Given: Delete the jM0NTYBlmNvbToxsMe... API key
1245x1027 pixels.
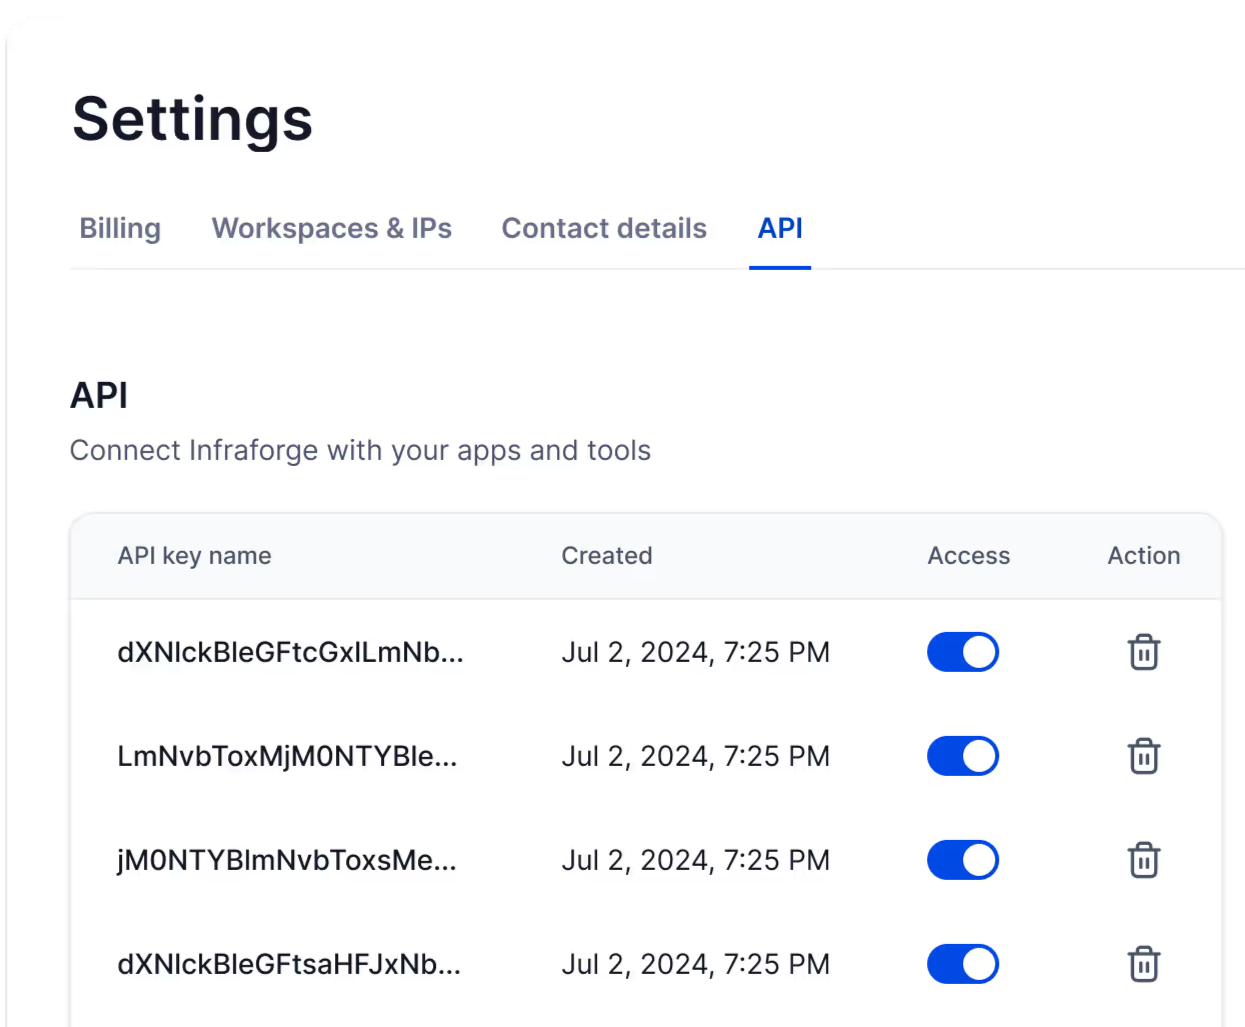Looking at the screenshot, I should pyautogui.click(x=1143, y=860).
